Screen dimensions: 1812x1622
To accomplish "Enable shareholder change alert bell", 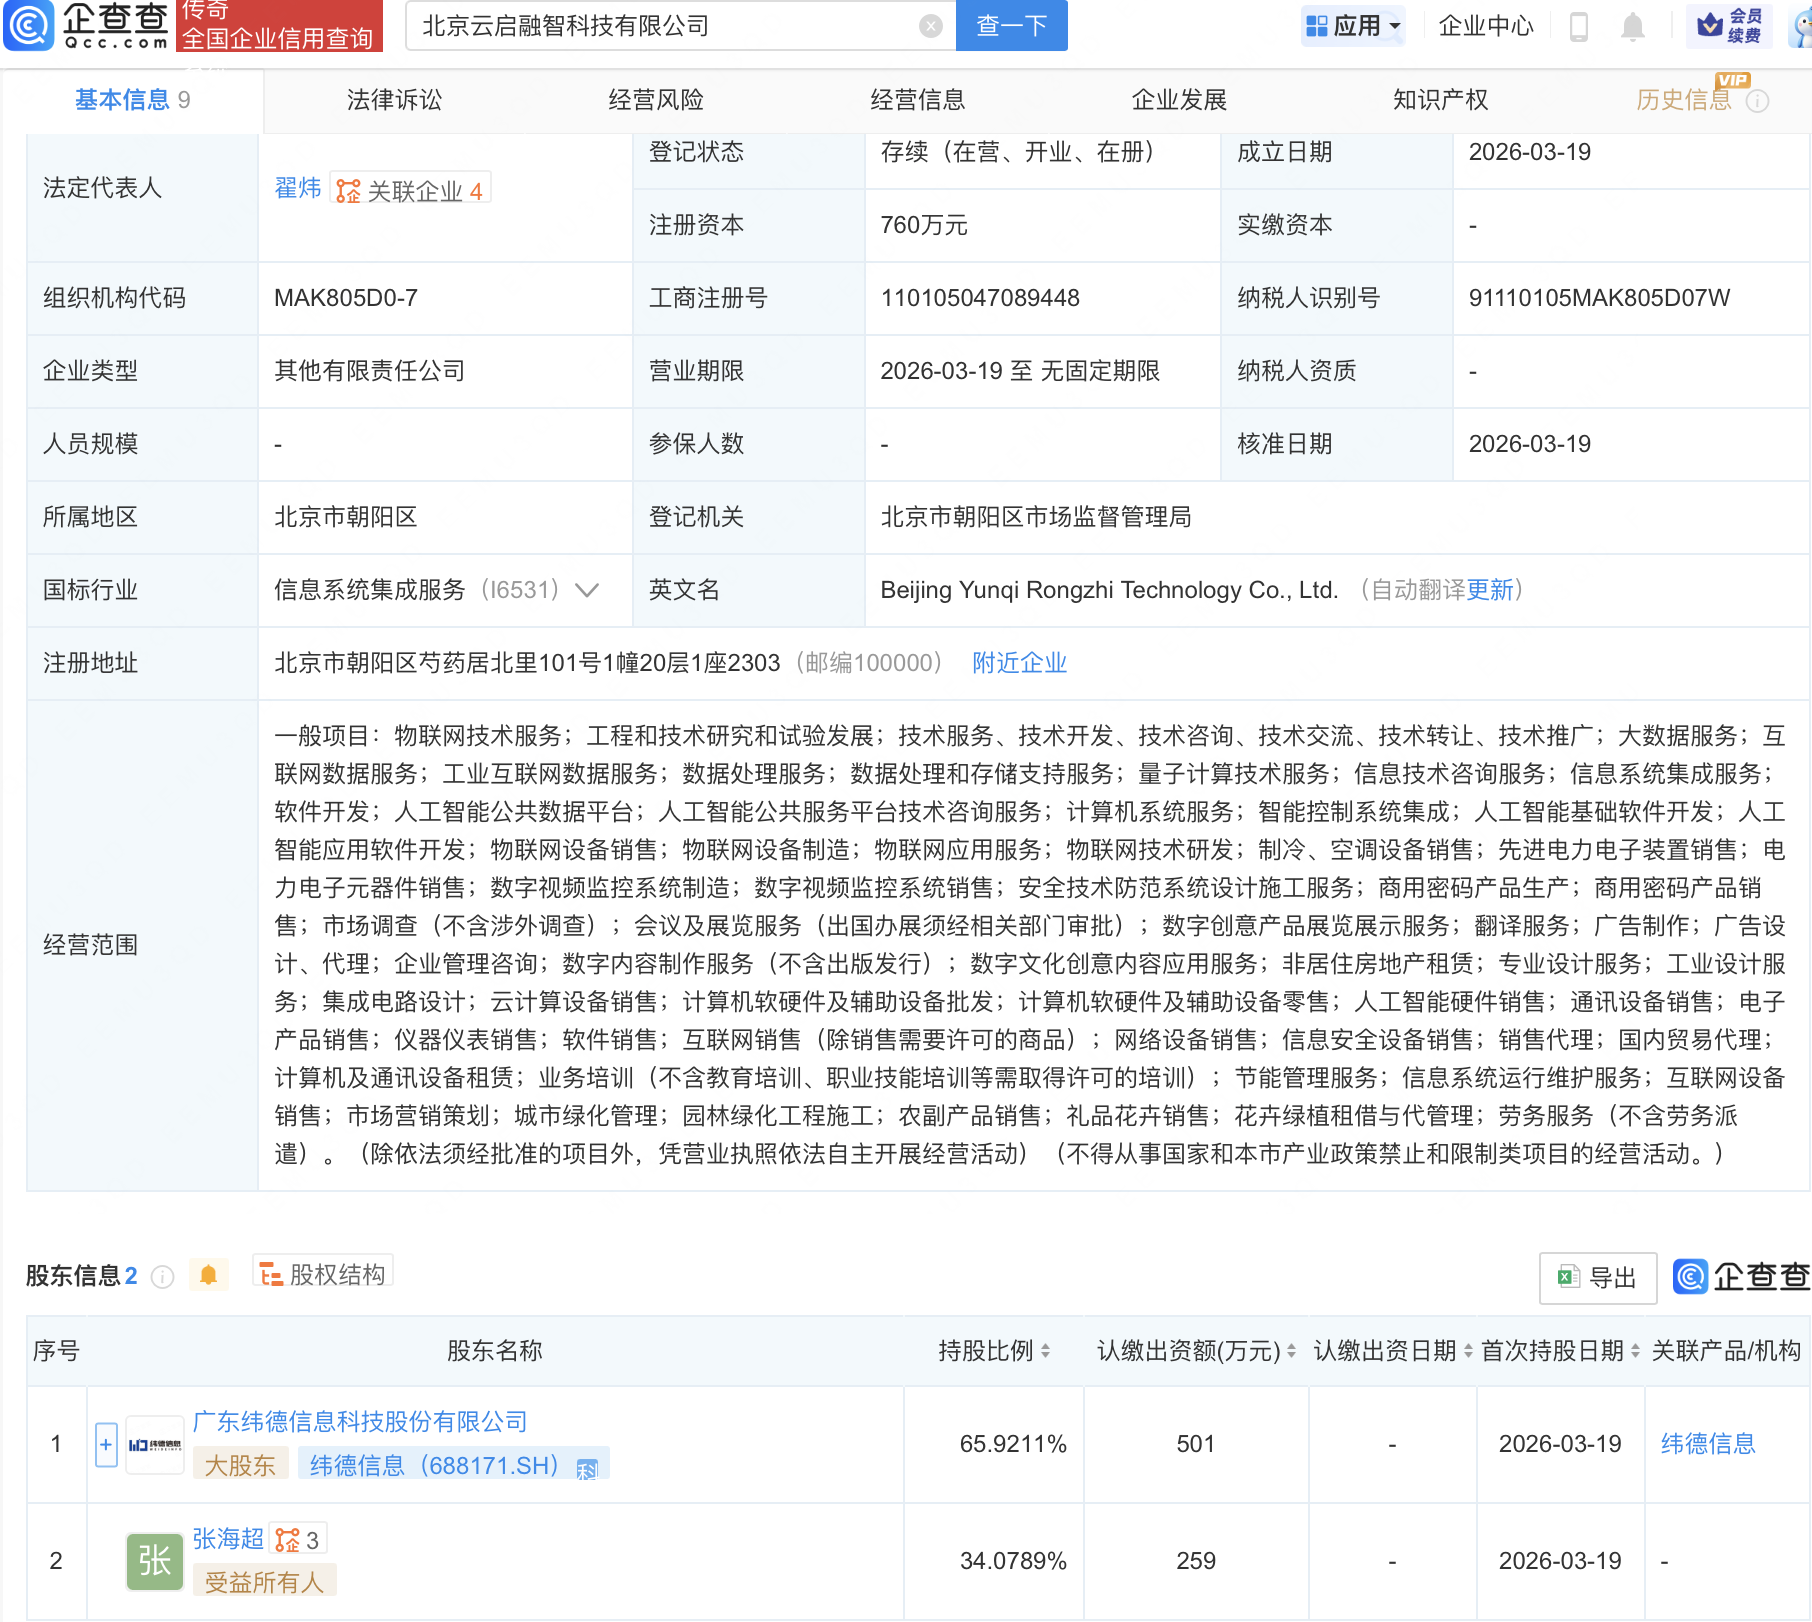I will (208, 1275).
